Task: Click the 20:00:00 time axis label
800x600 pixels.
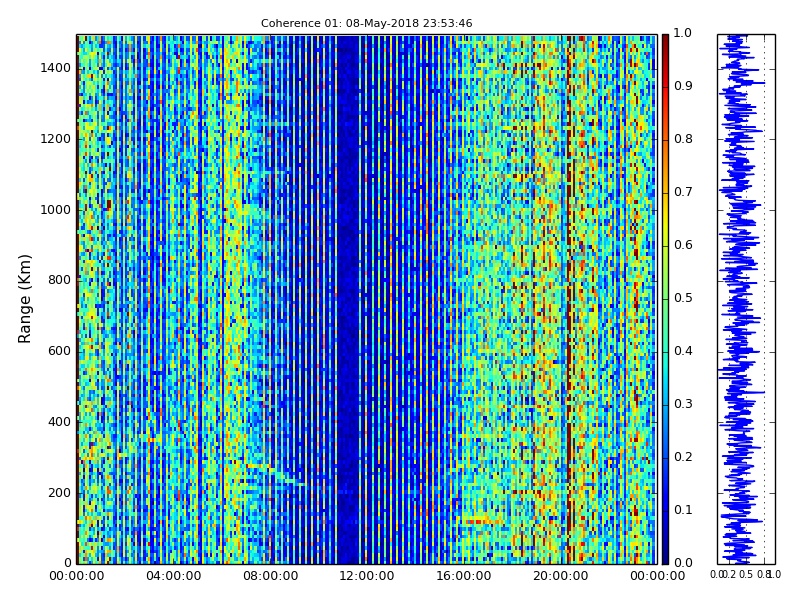Action: 561,577
